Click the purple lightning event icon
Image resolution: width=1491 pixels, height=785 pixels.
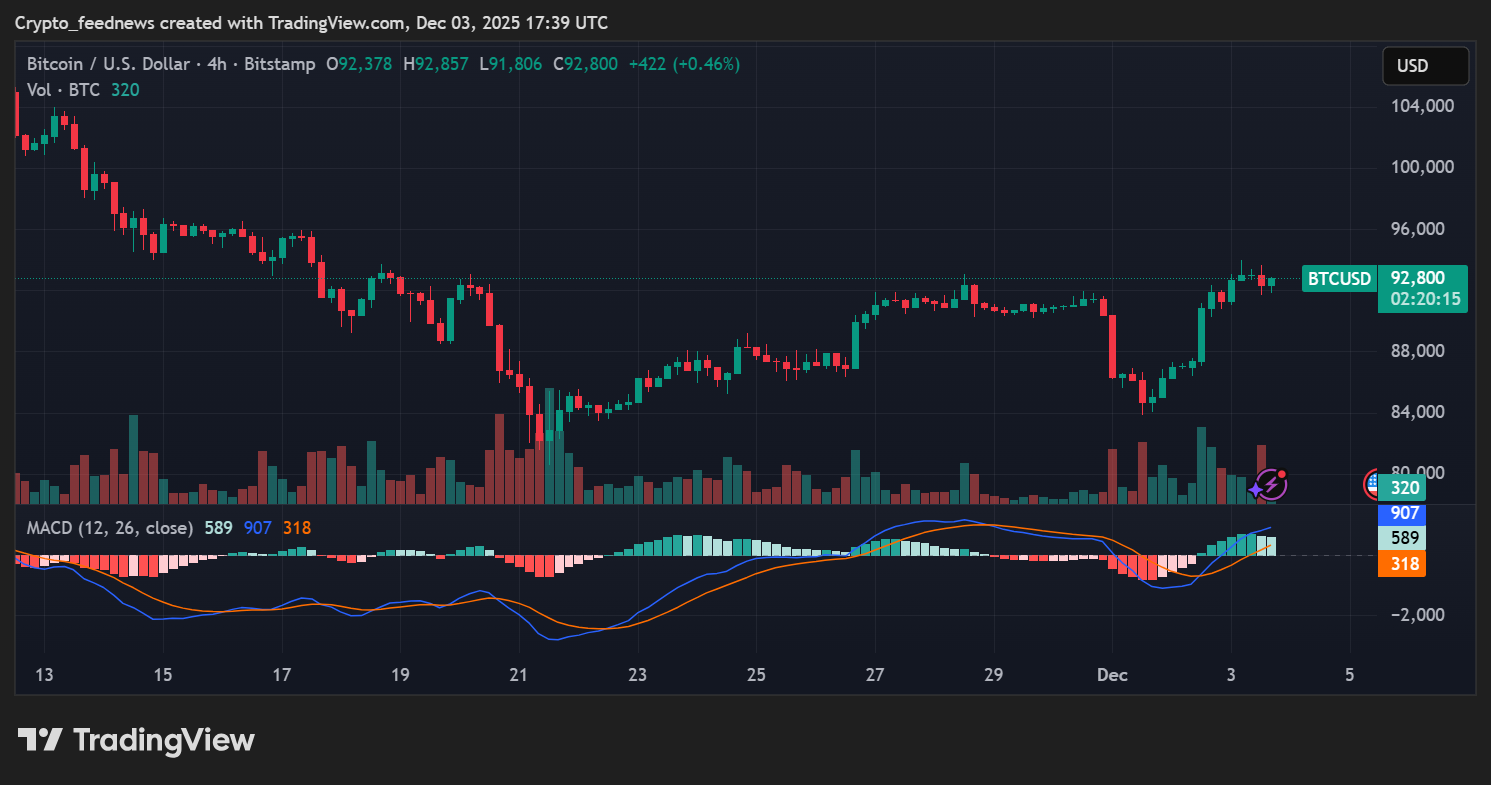pyautogui.click(x=1270, y=485)
